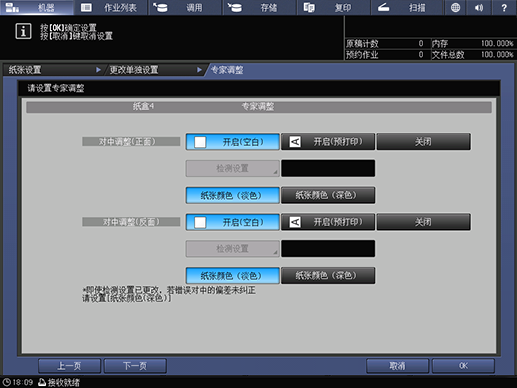Open the 存储 store tab
Screen dimensions: 517x388
[x=260, y=7]
